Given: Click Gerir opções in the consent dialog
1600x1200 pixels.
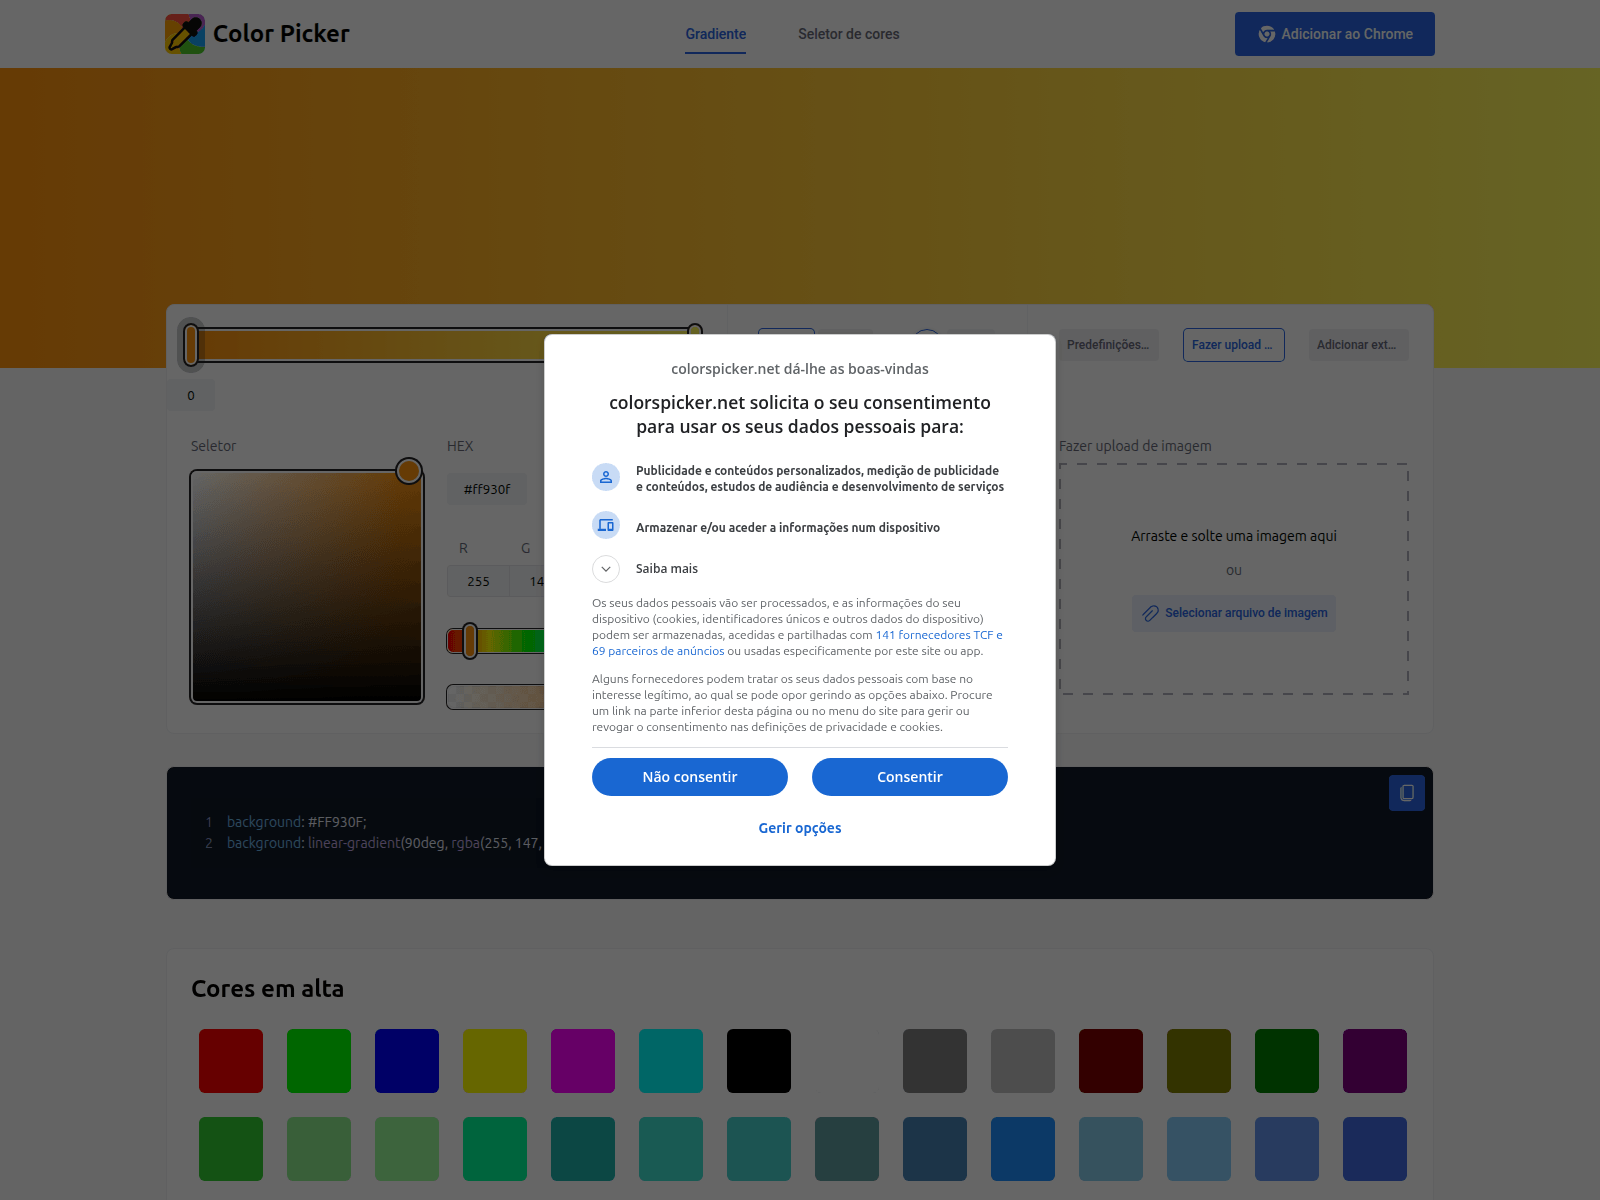Looking at the screenshot, I should pos(799,827).
